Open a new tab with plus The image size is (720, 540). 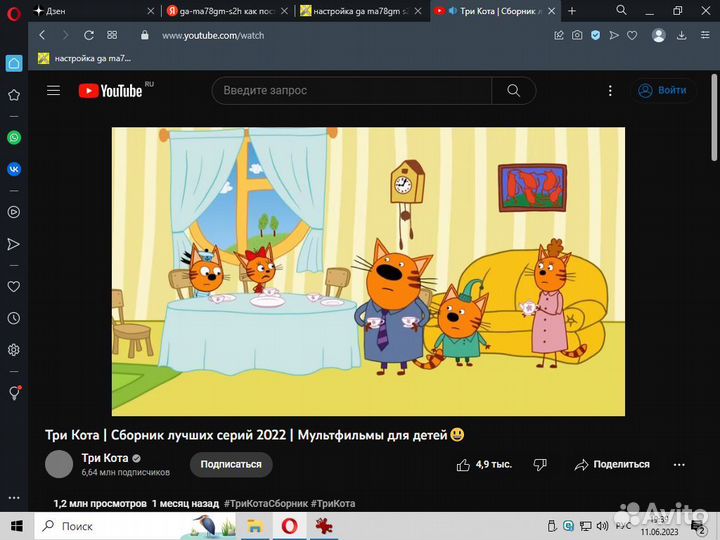[x=572, y=11]
